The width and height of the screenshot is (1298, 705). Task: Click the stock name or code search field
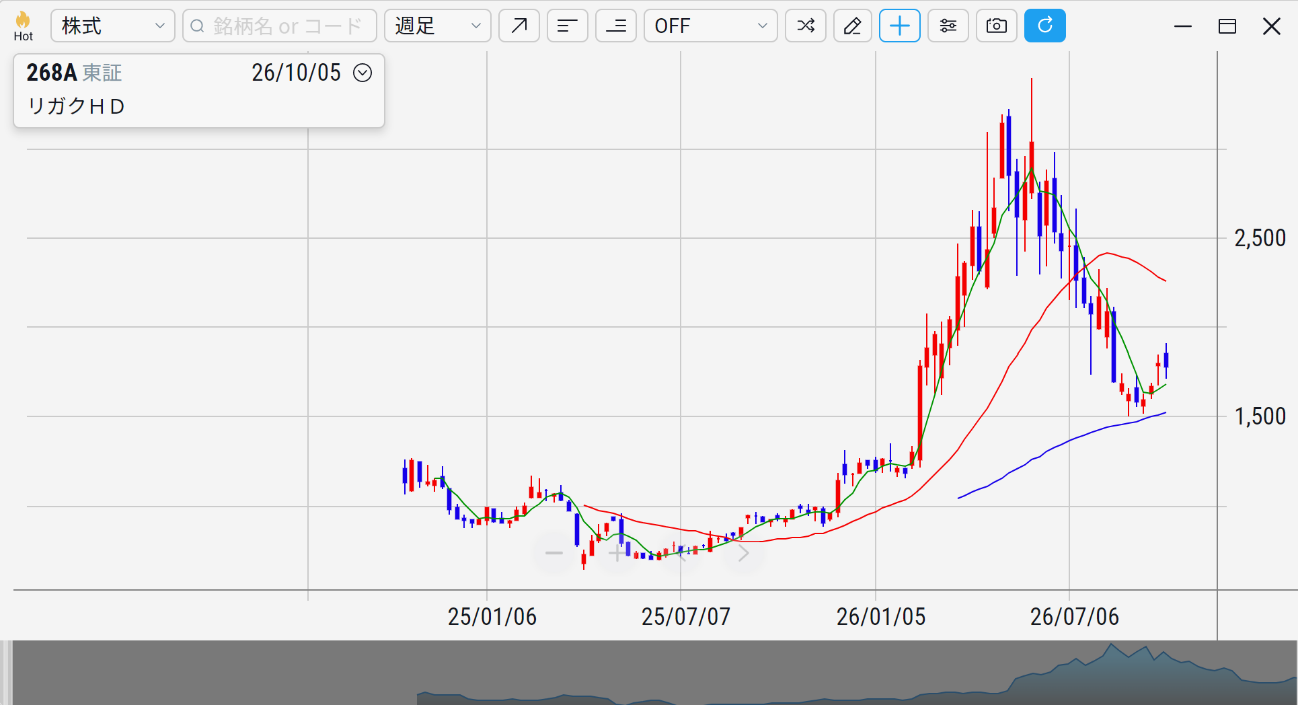point(280,26)
